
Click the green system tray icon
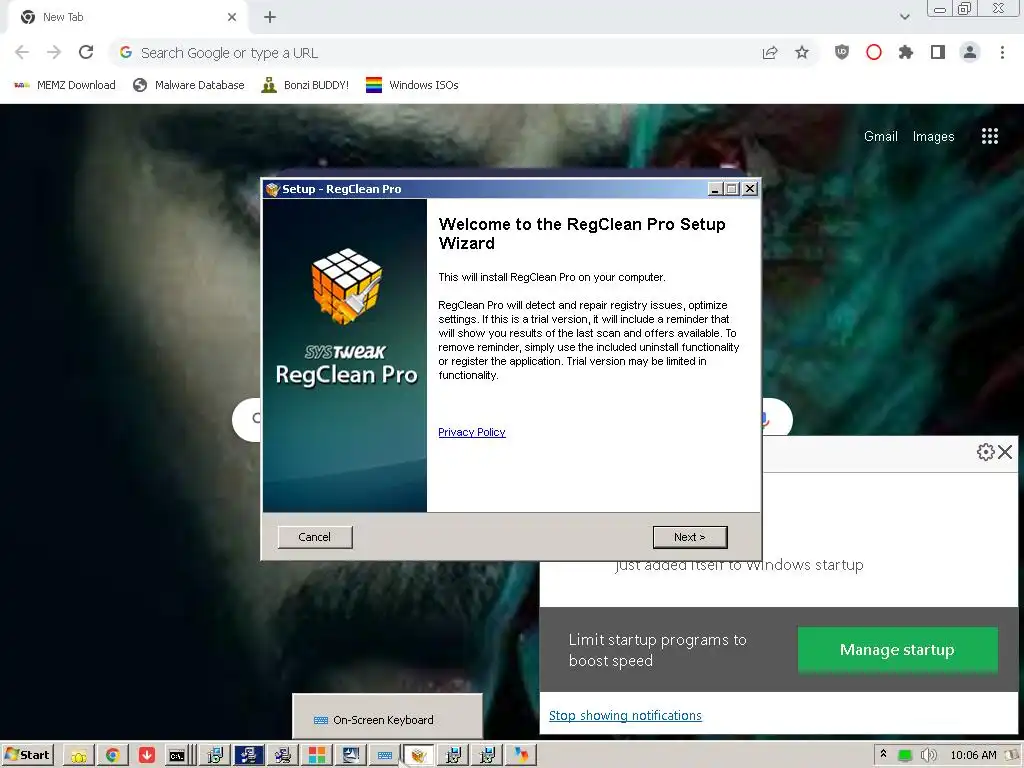pyautogui.click(x=904, y=756)
